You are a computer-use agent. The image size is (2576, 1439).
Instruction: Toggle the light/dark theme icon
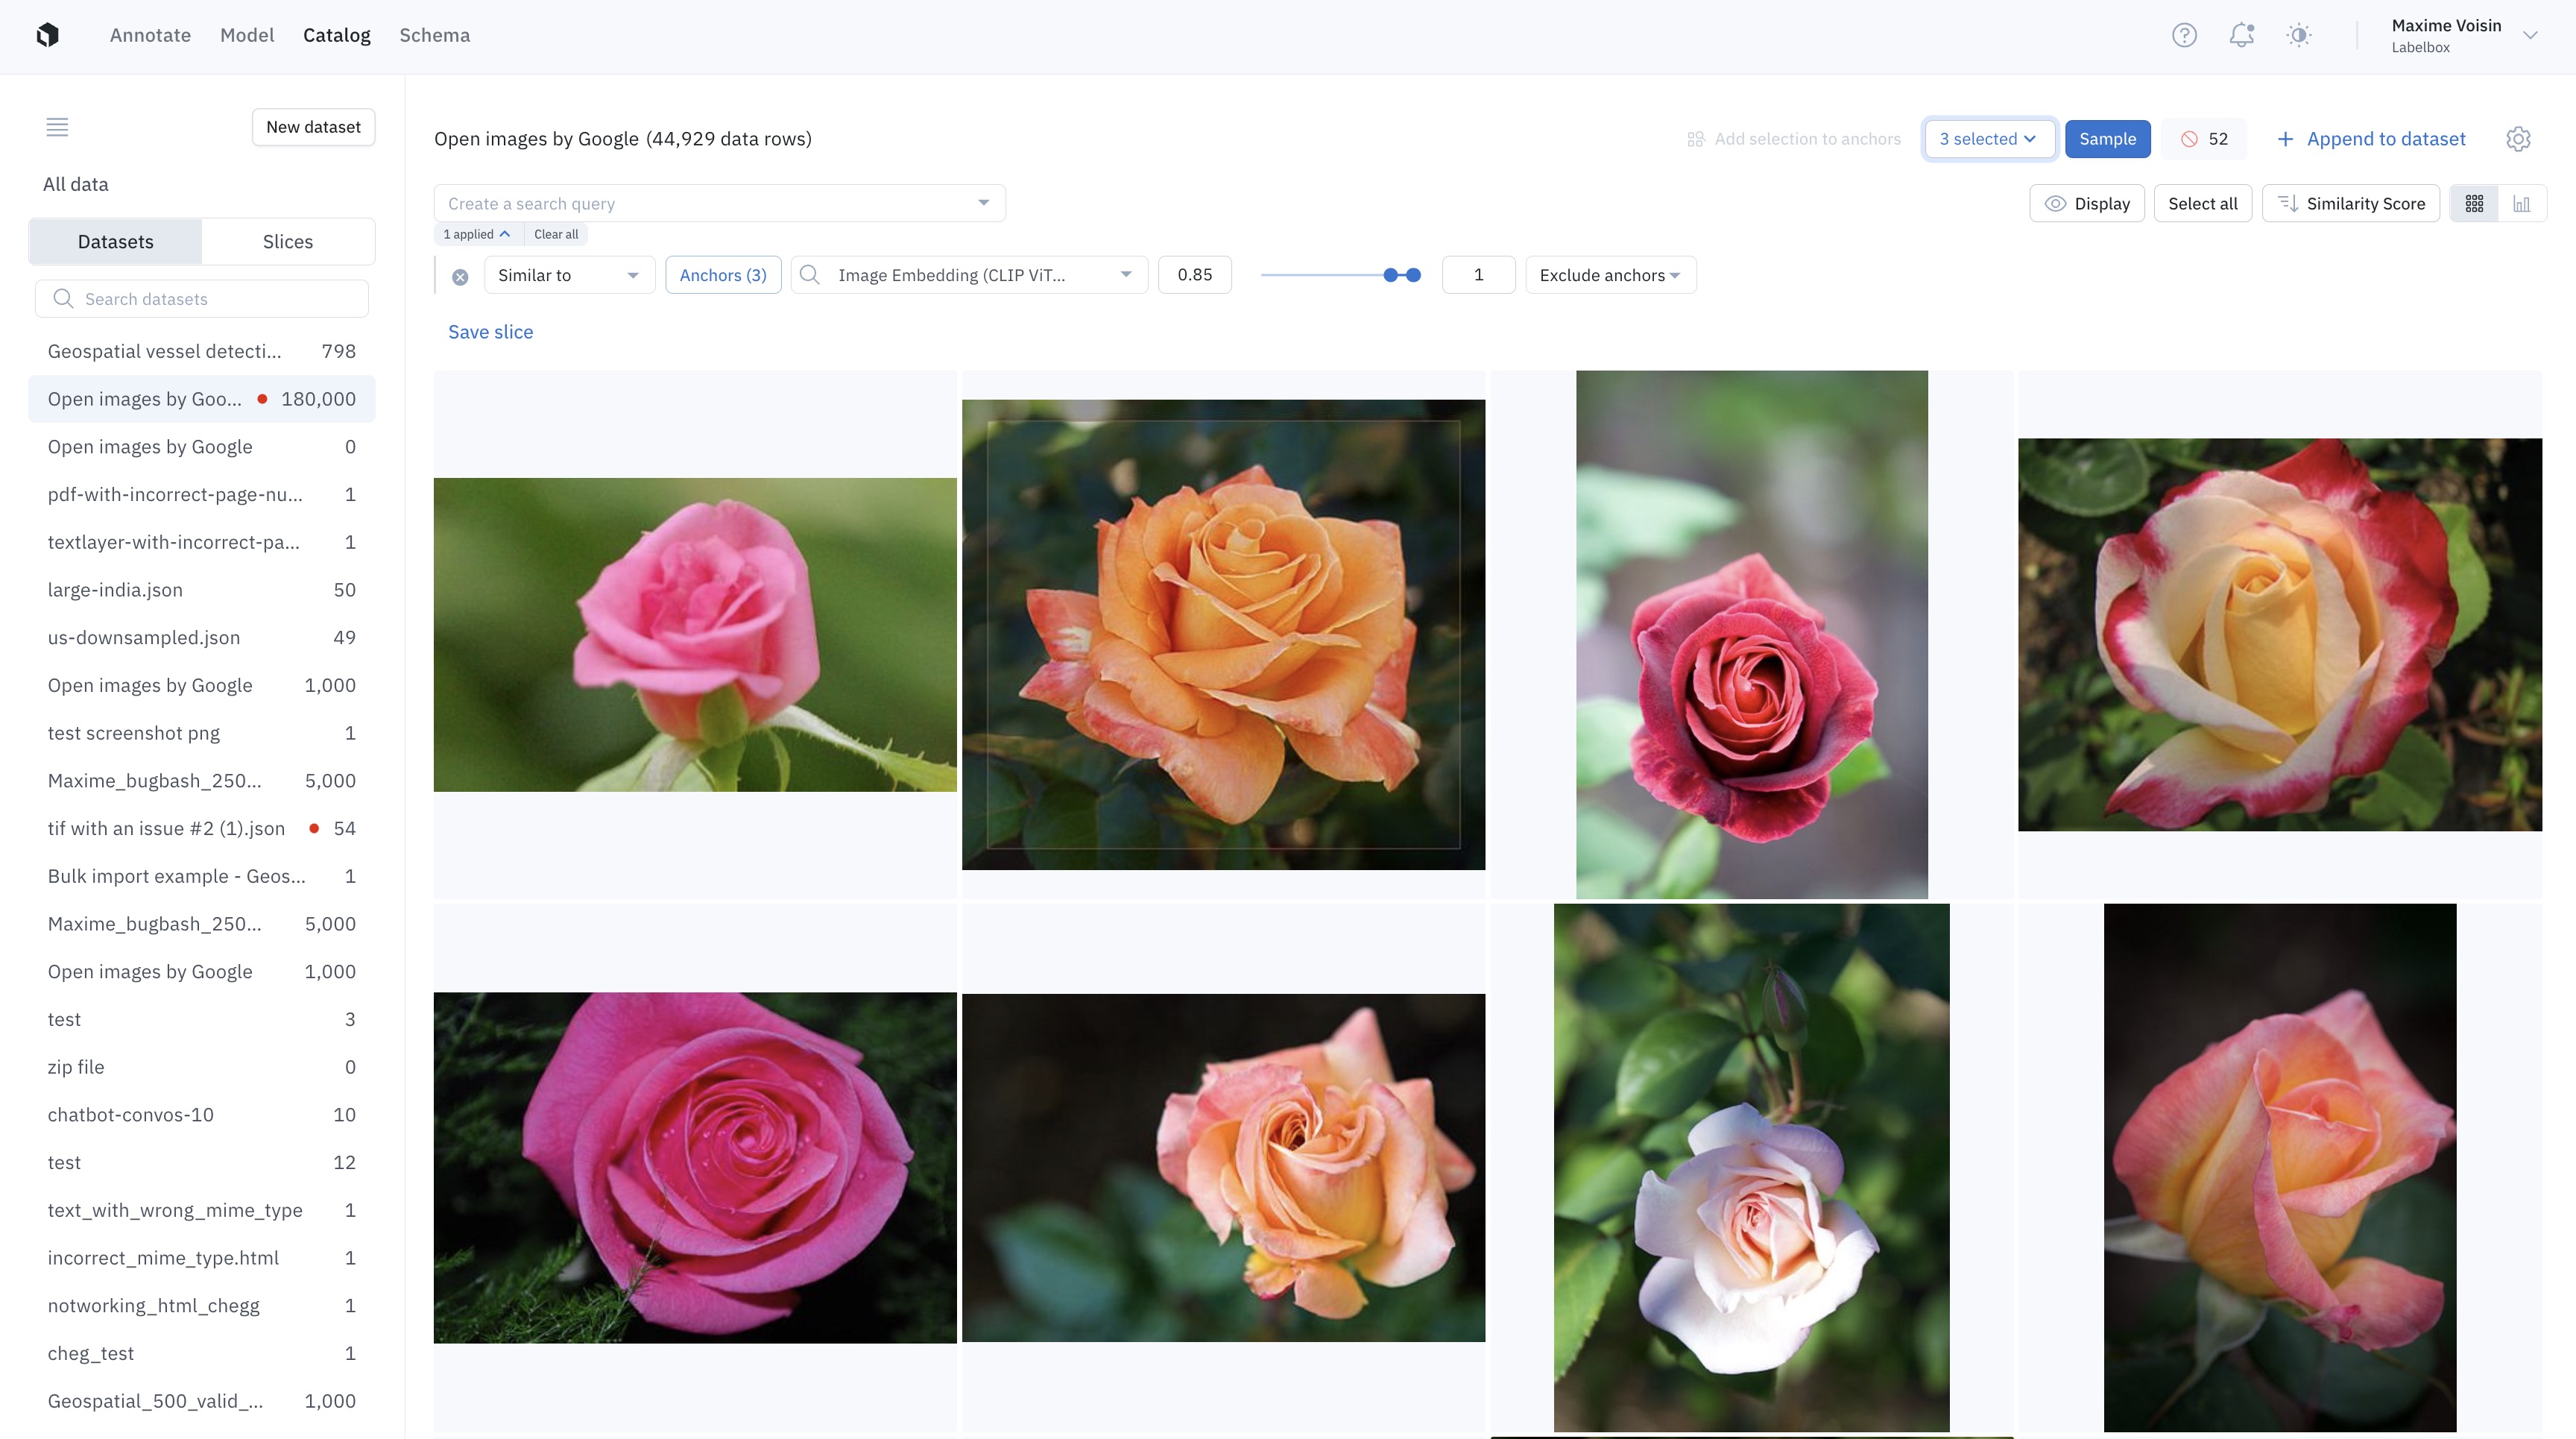pyautogui.click(x=2299, y=35)
